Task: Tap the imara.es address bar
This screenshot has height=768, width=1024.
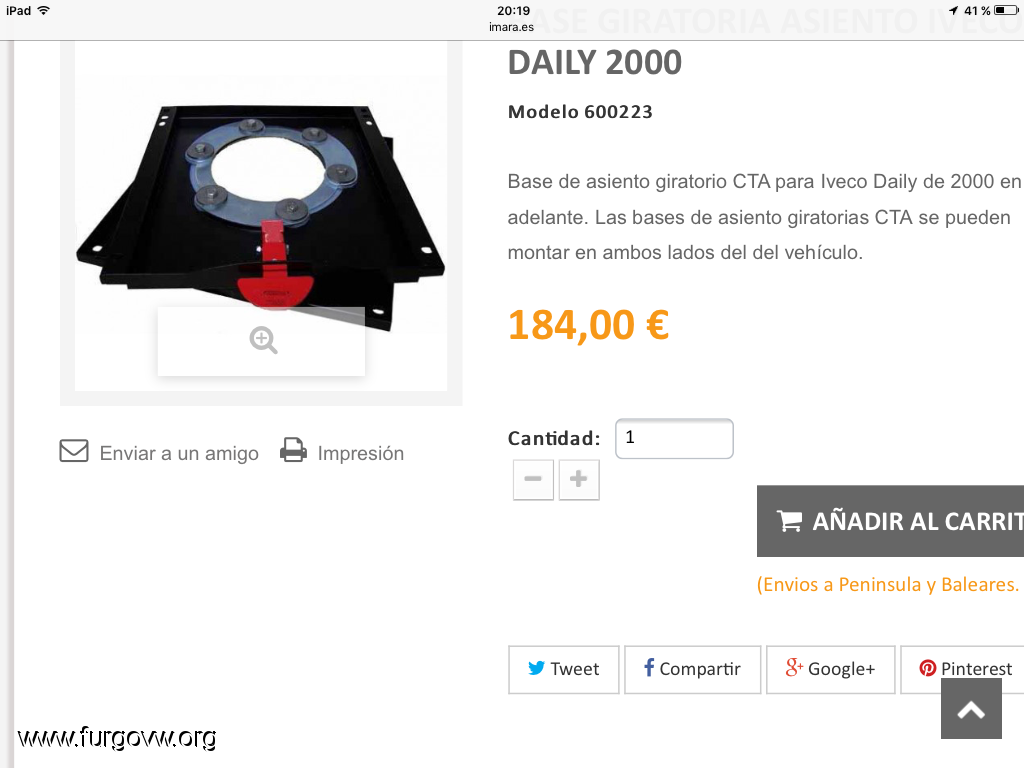Action: (511, 27)
